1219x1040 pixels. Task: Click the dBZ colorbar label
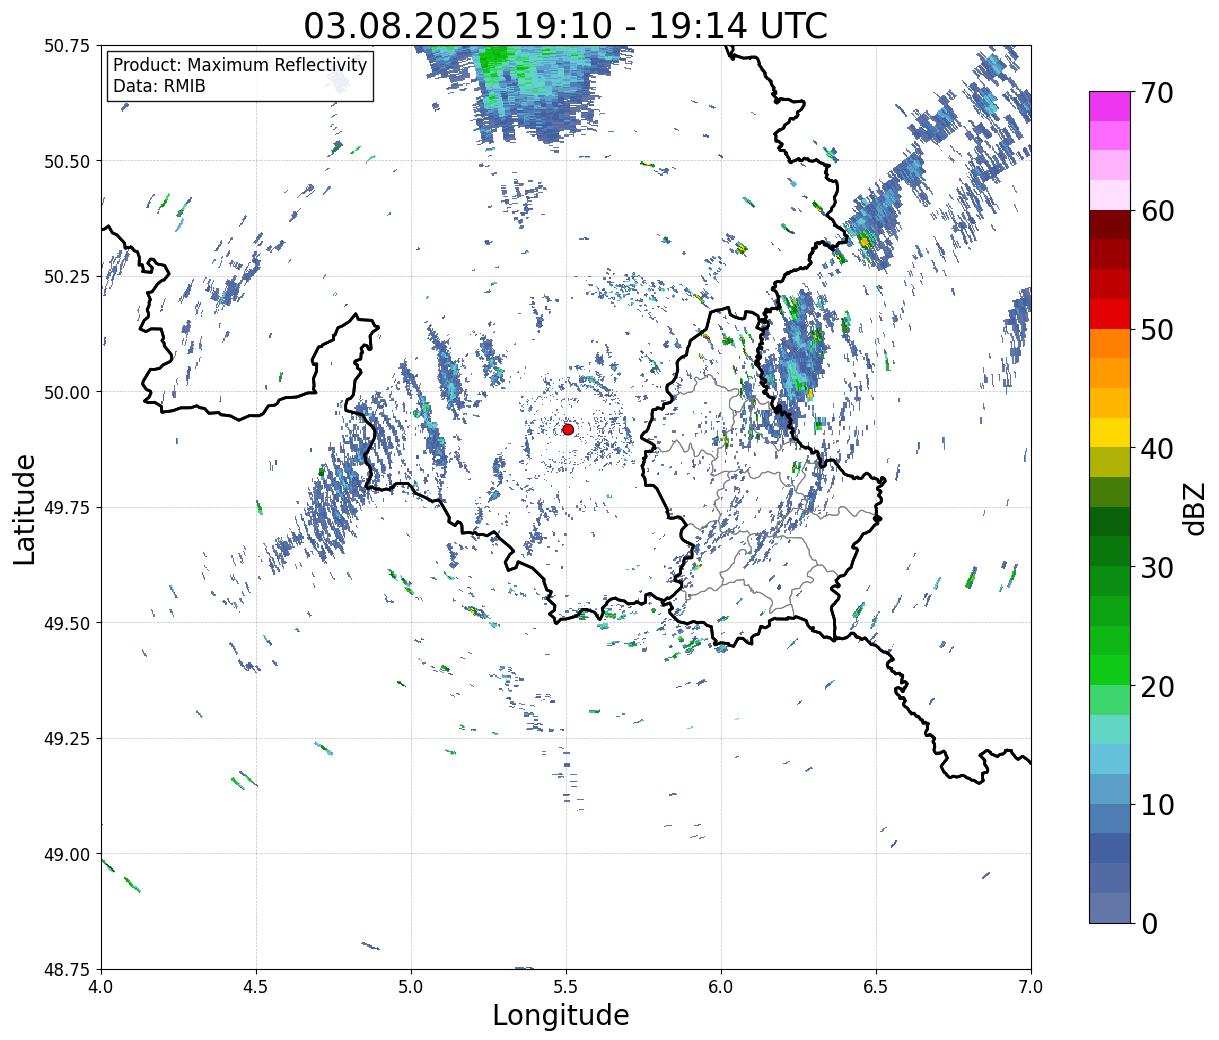[x=1194, y=508]
